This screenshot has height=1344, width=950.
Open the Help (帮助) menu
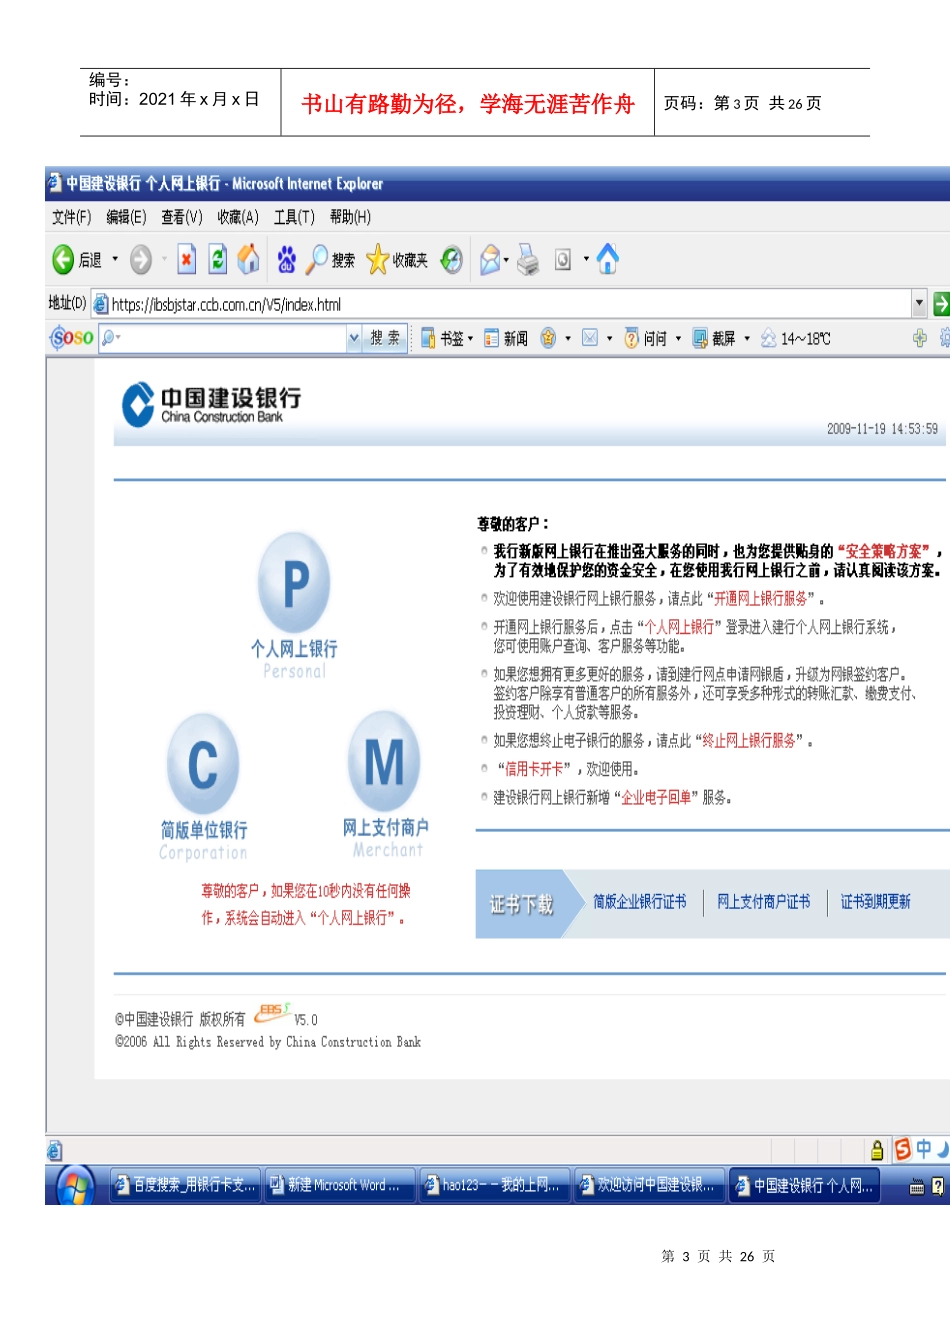point(350,217)
